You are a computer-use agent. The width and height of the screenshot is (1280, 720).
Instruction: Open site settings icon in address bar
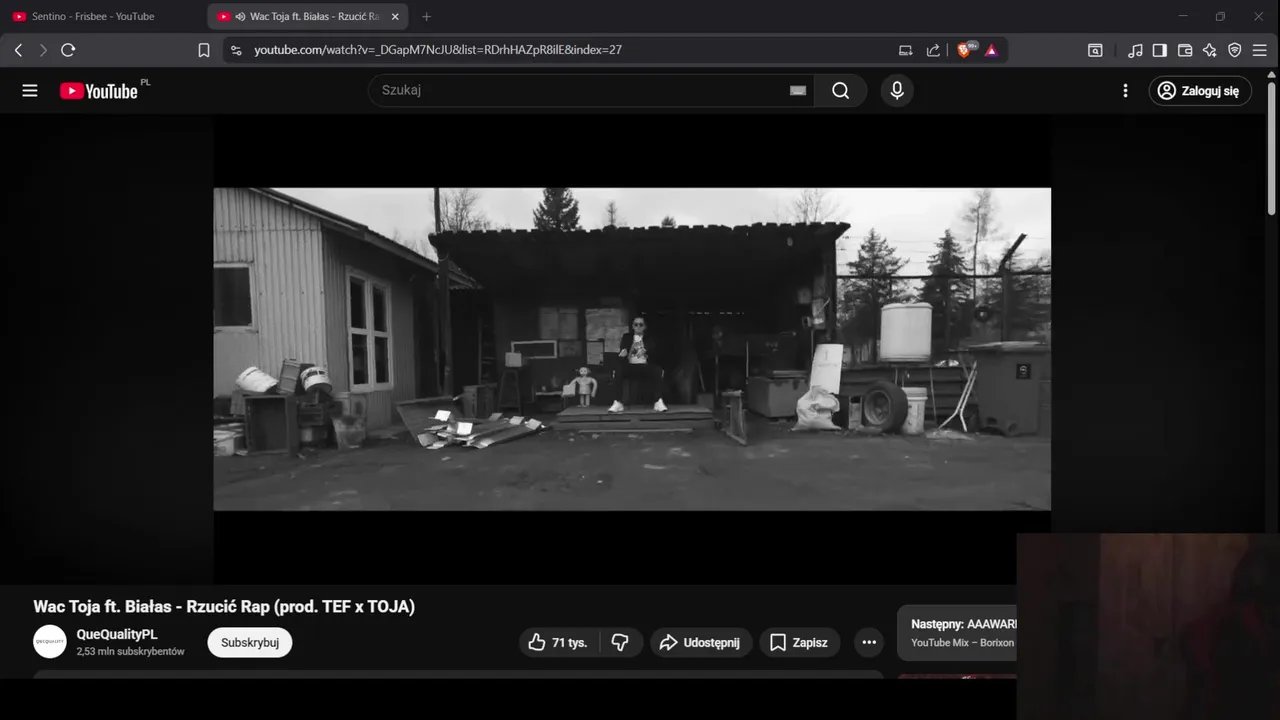point(236,50)
